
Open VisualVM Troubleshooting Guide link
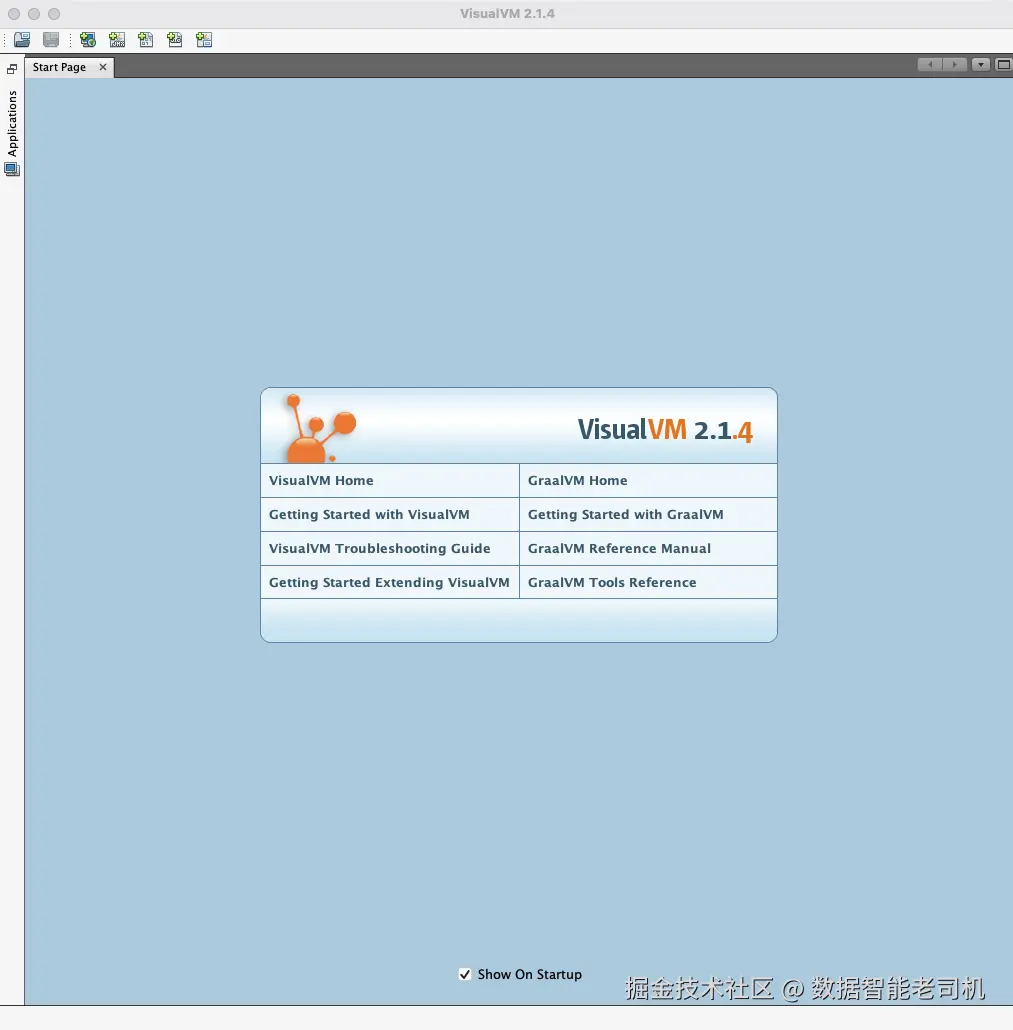380,549
